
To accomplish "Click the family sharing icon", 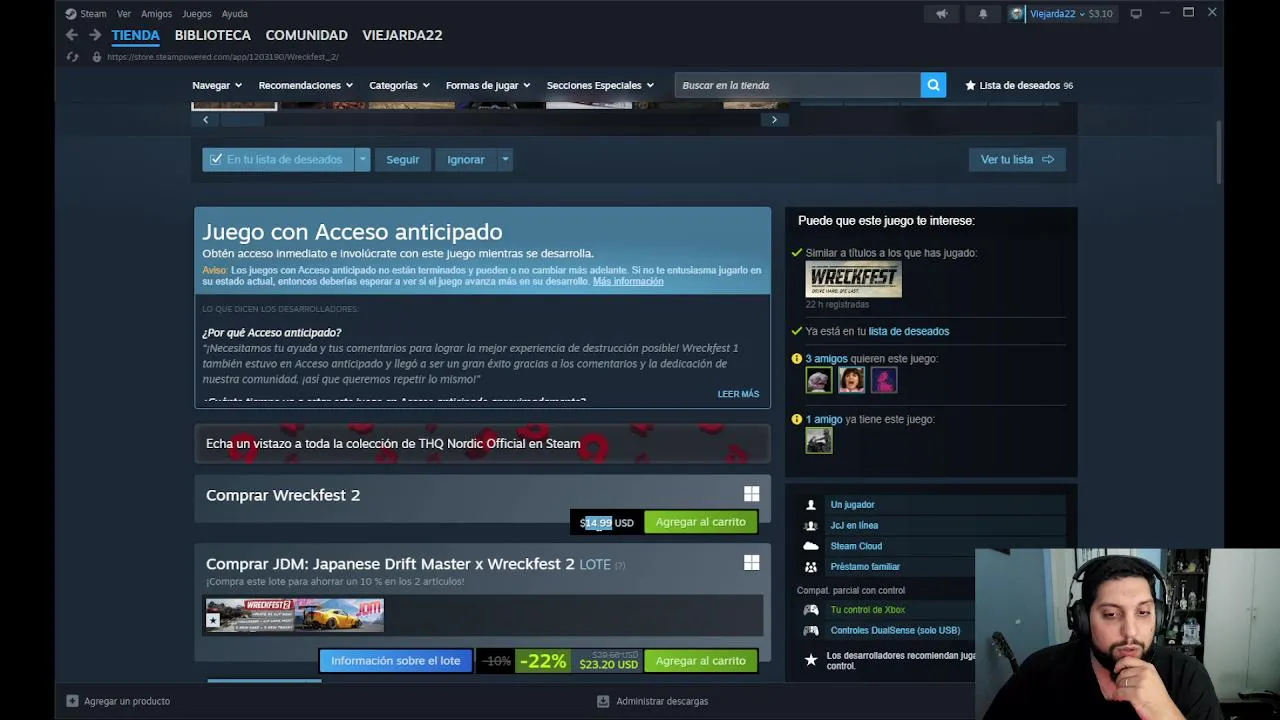I will click(x=811, y=567).
